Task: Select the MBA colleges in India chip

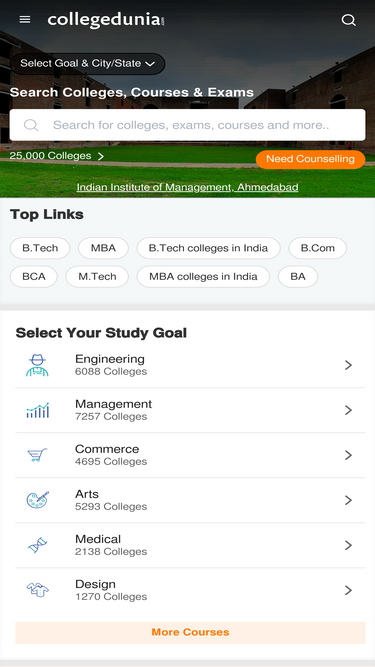Action: coord(203,276)
